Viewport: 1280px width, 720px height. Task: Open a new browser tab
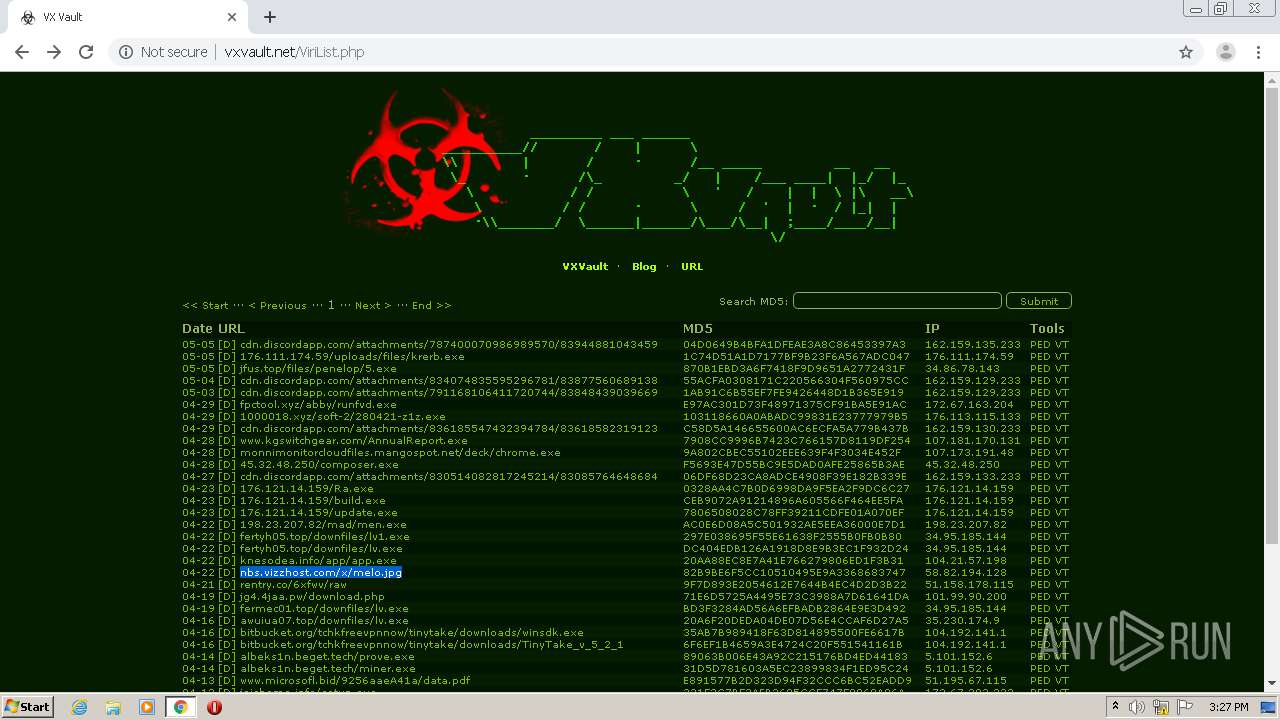click(x=270, y=17)
